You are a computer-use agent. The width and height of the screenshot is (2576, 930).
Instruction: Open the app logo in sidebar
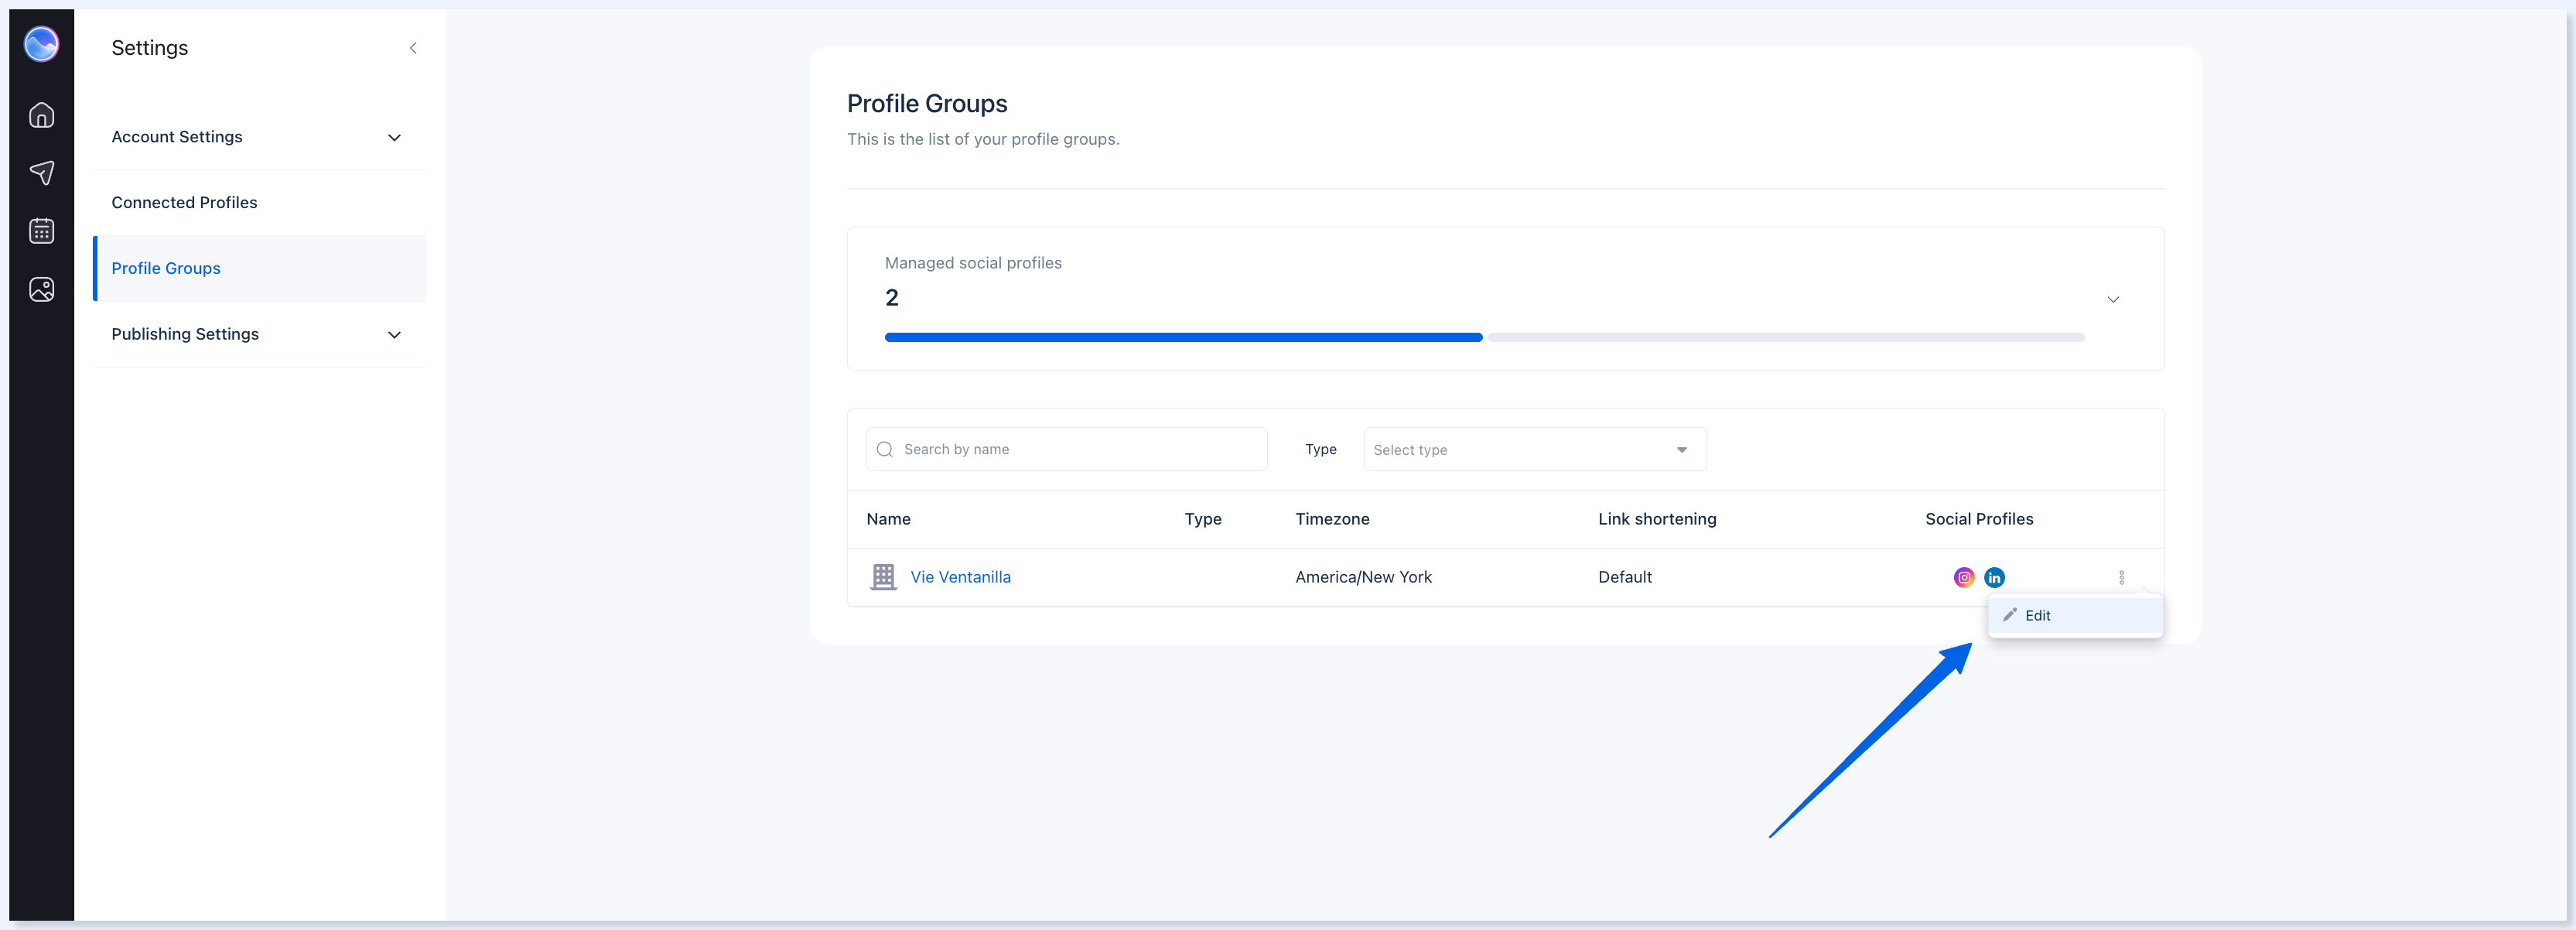41,44
